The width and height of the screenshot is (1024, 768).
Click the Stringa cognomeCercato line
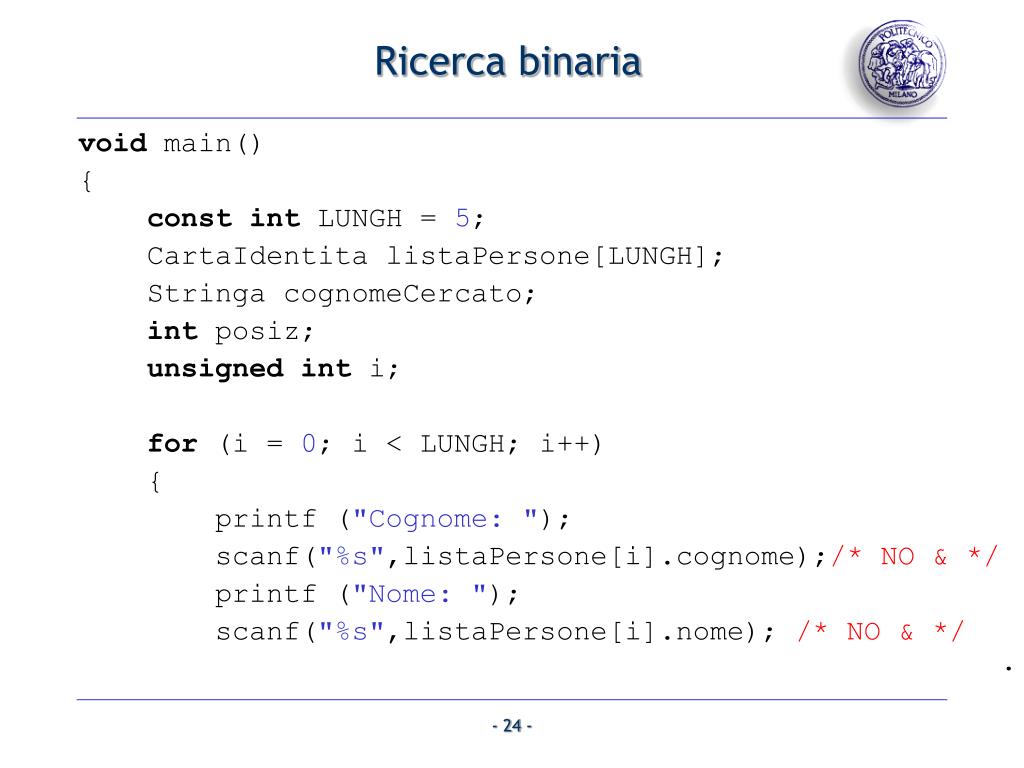pos(342,294)
